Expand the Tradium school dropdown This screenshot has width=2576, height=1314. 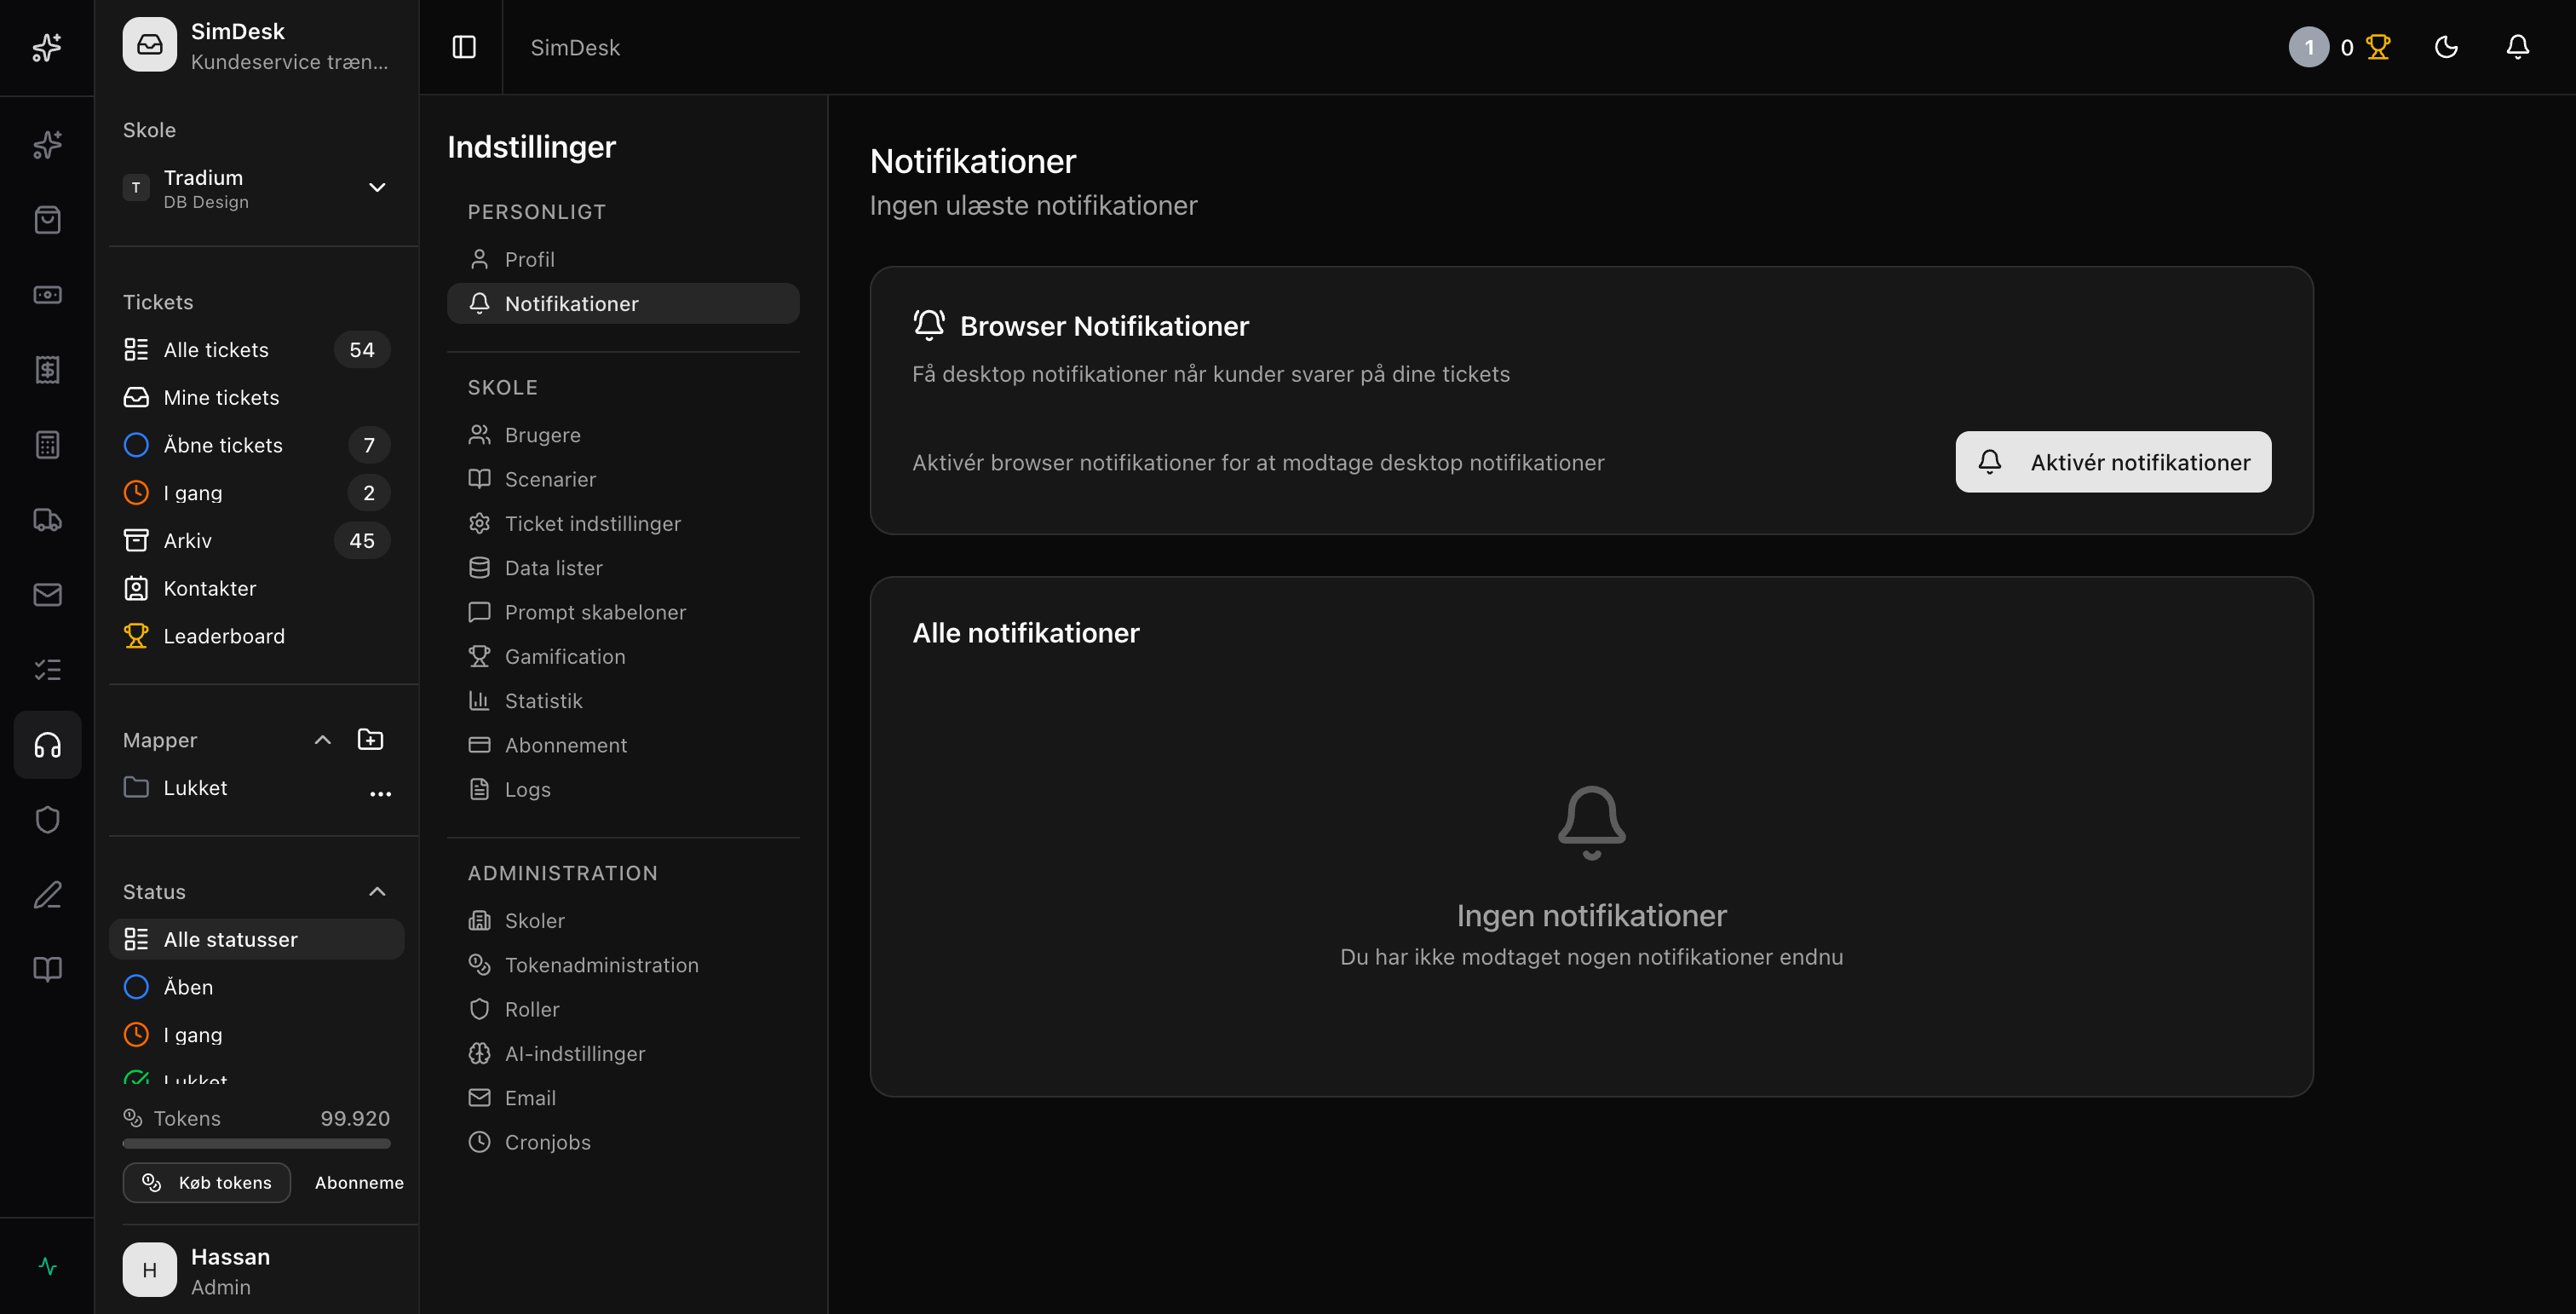[x=256, y=188]
